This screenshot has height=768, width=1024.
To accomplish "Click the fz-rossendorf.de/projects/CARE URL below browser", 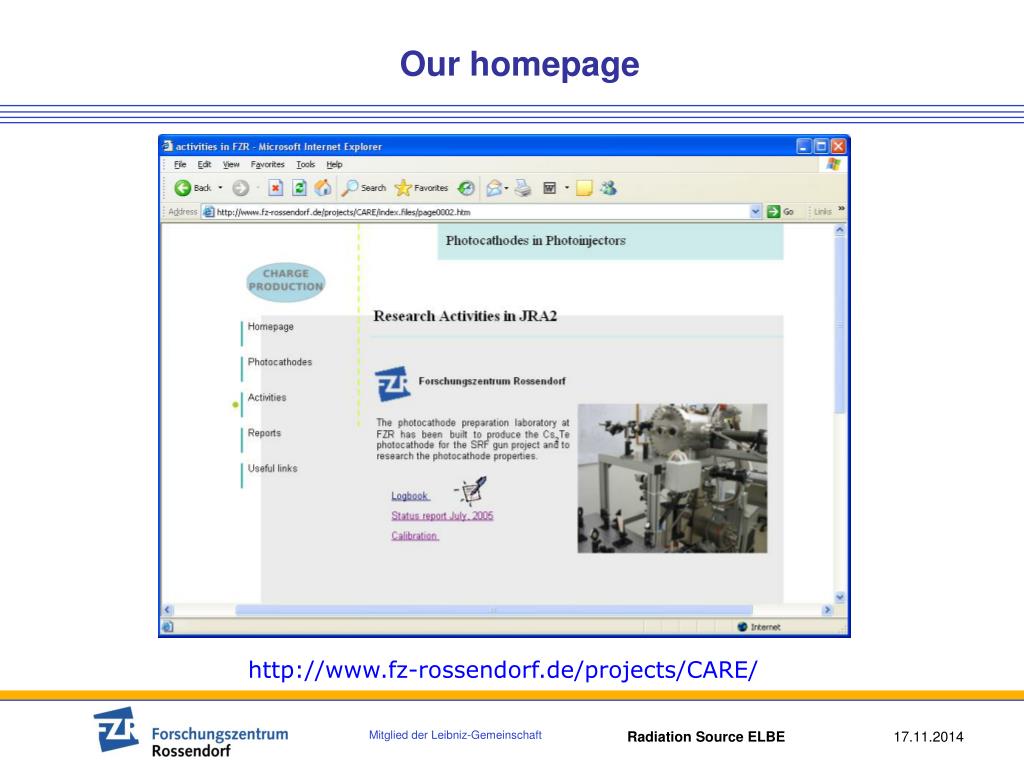I will [503, 670].
